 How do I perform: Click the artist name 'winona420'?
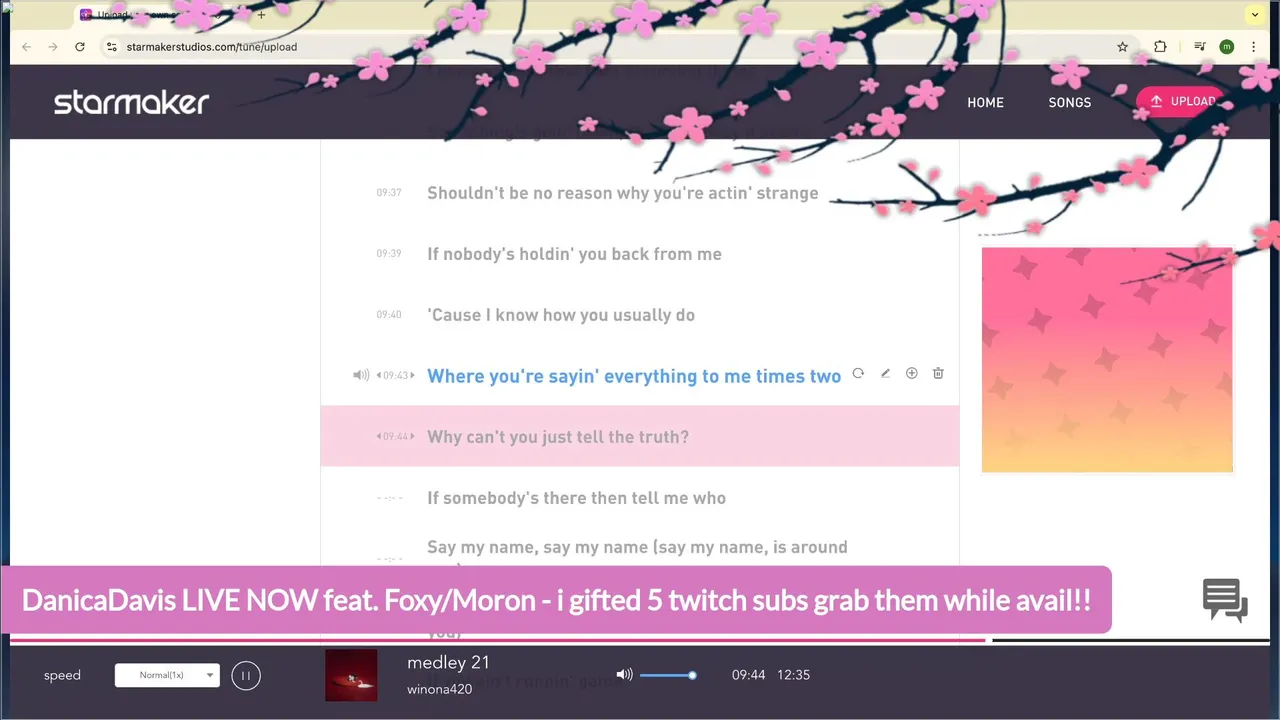point(439,689)
